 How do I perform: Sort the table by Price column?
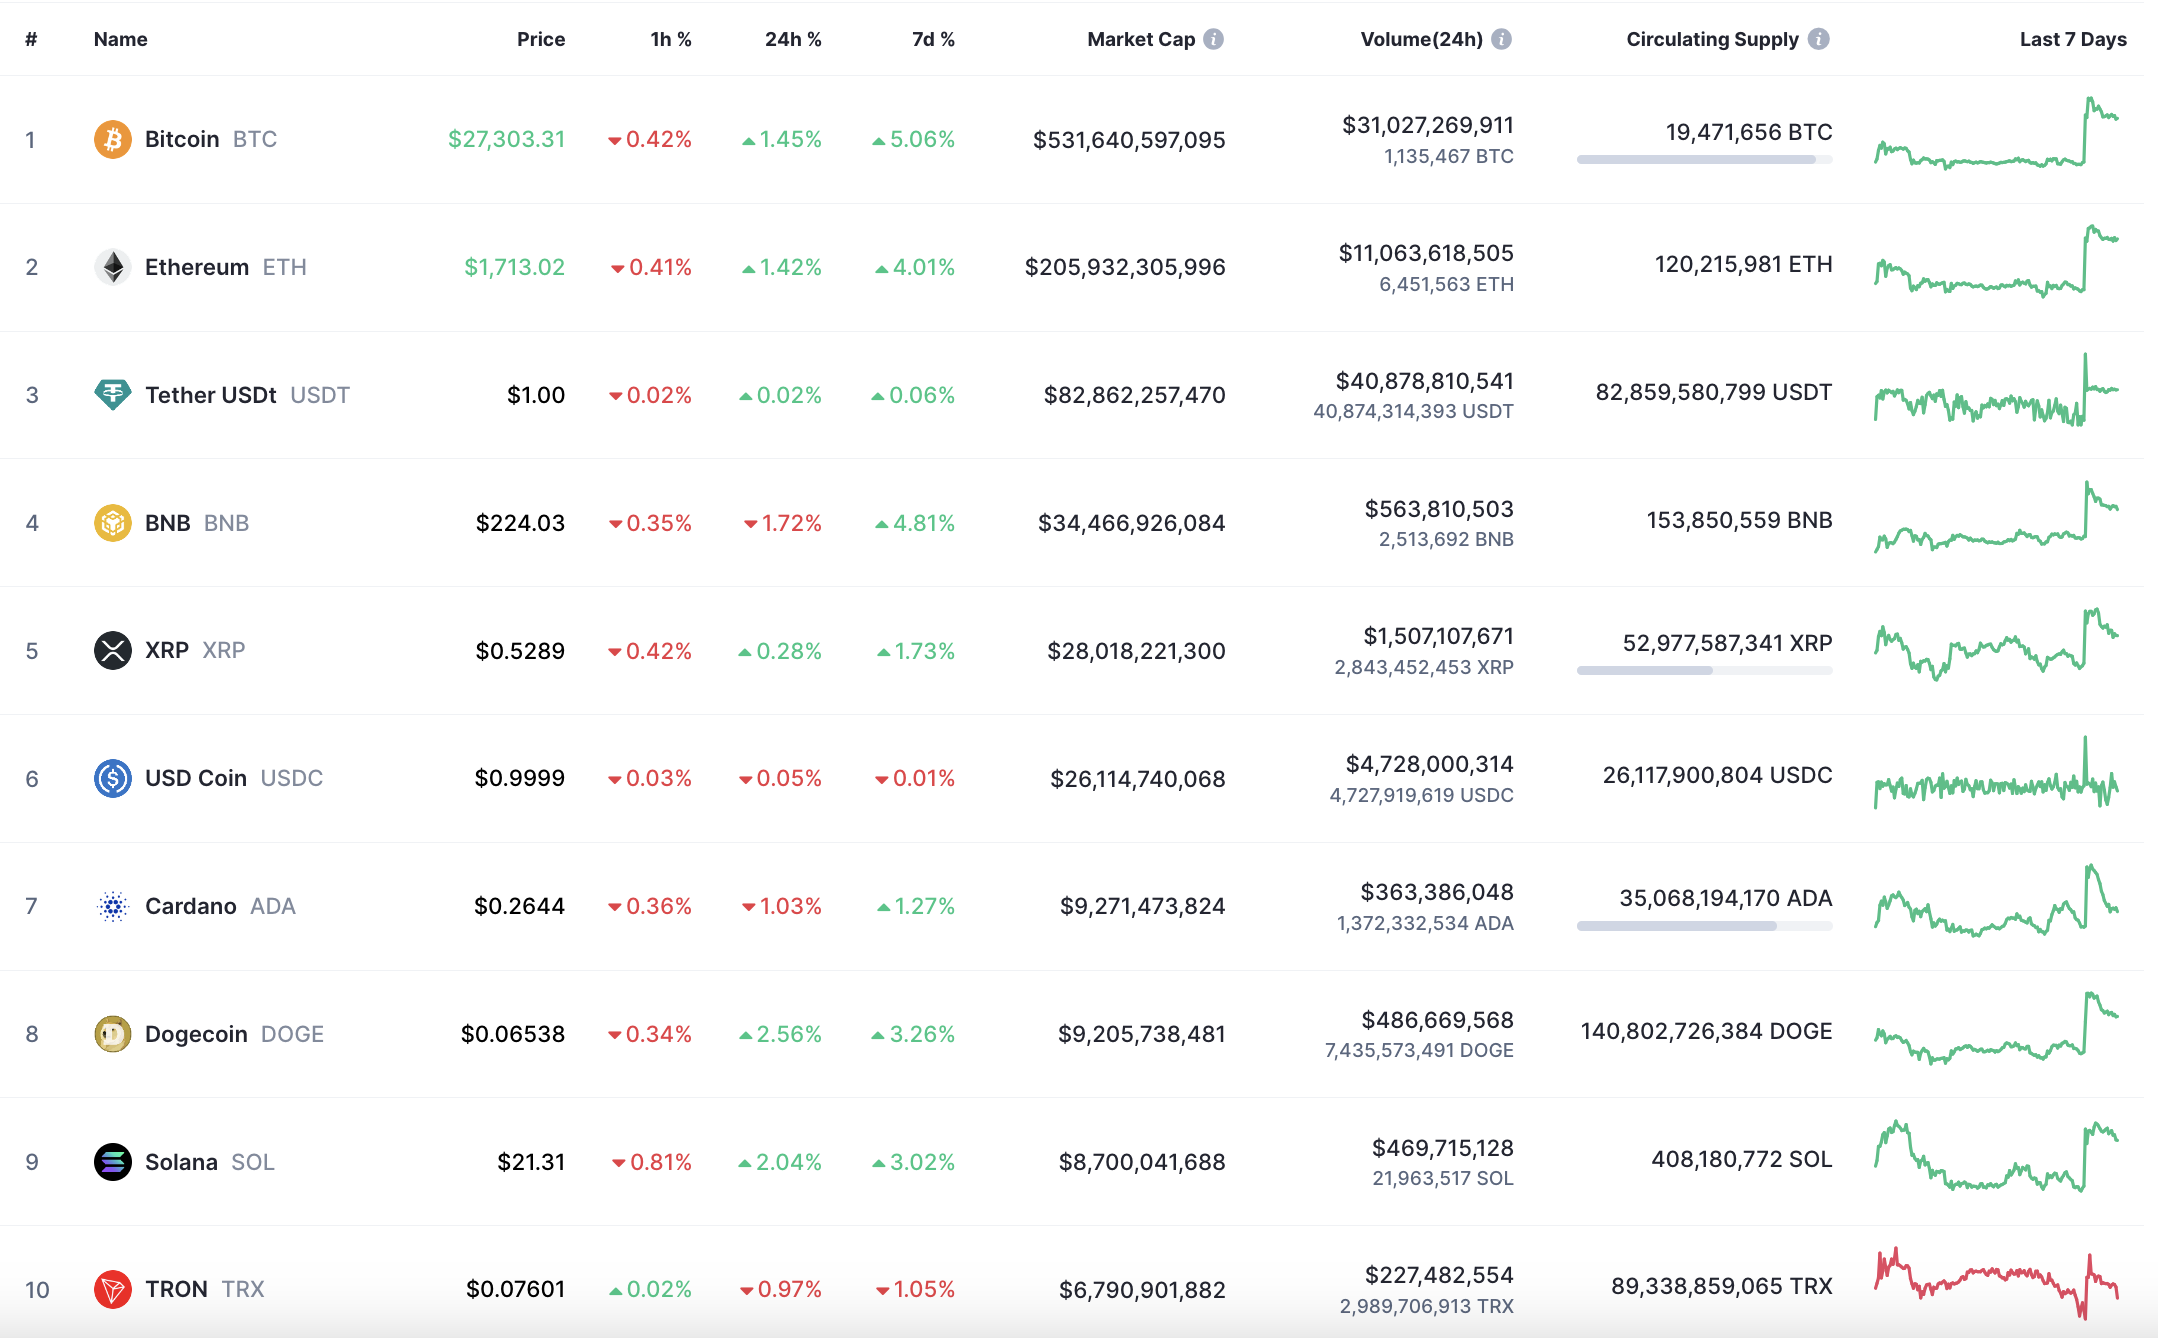click(x=541, y=39)
